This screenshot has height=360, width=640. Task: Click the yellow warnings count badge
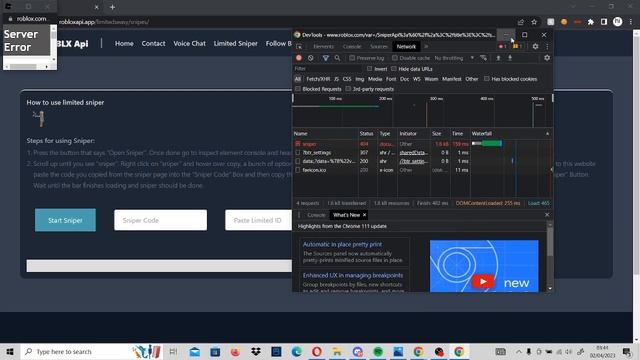[x=517, y=47]
